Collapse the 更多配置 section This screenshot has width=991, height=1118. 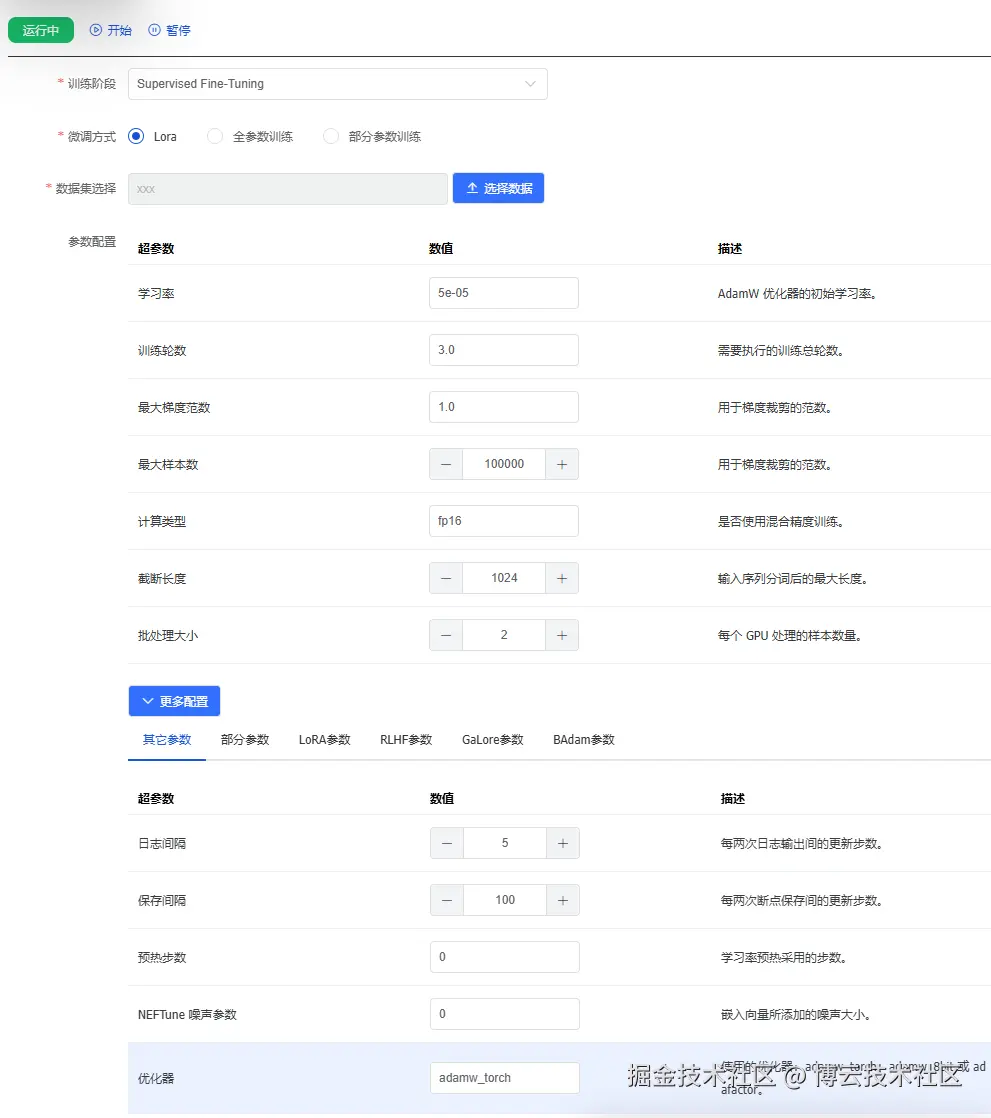pos(174,701)
